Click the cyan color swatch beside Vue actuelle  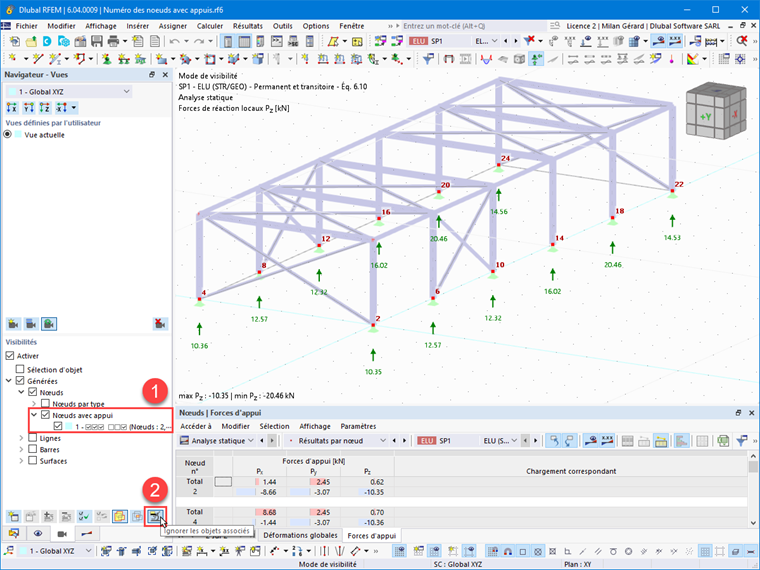pyautogui.click(x=18, y=135)
